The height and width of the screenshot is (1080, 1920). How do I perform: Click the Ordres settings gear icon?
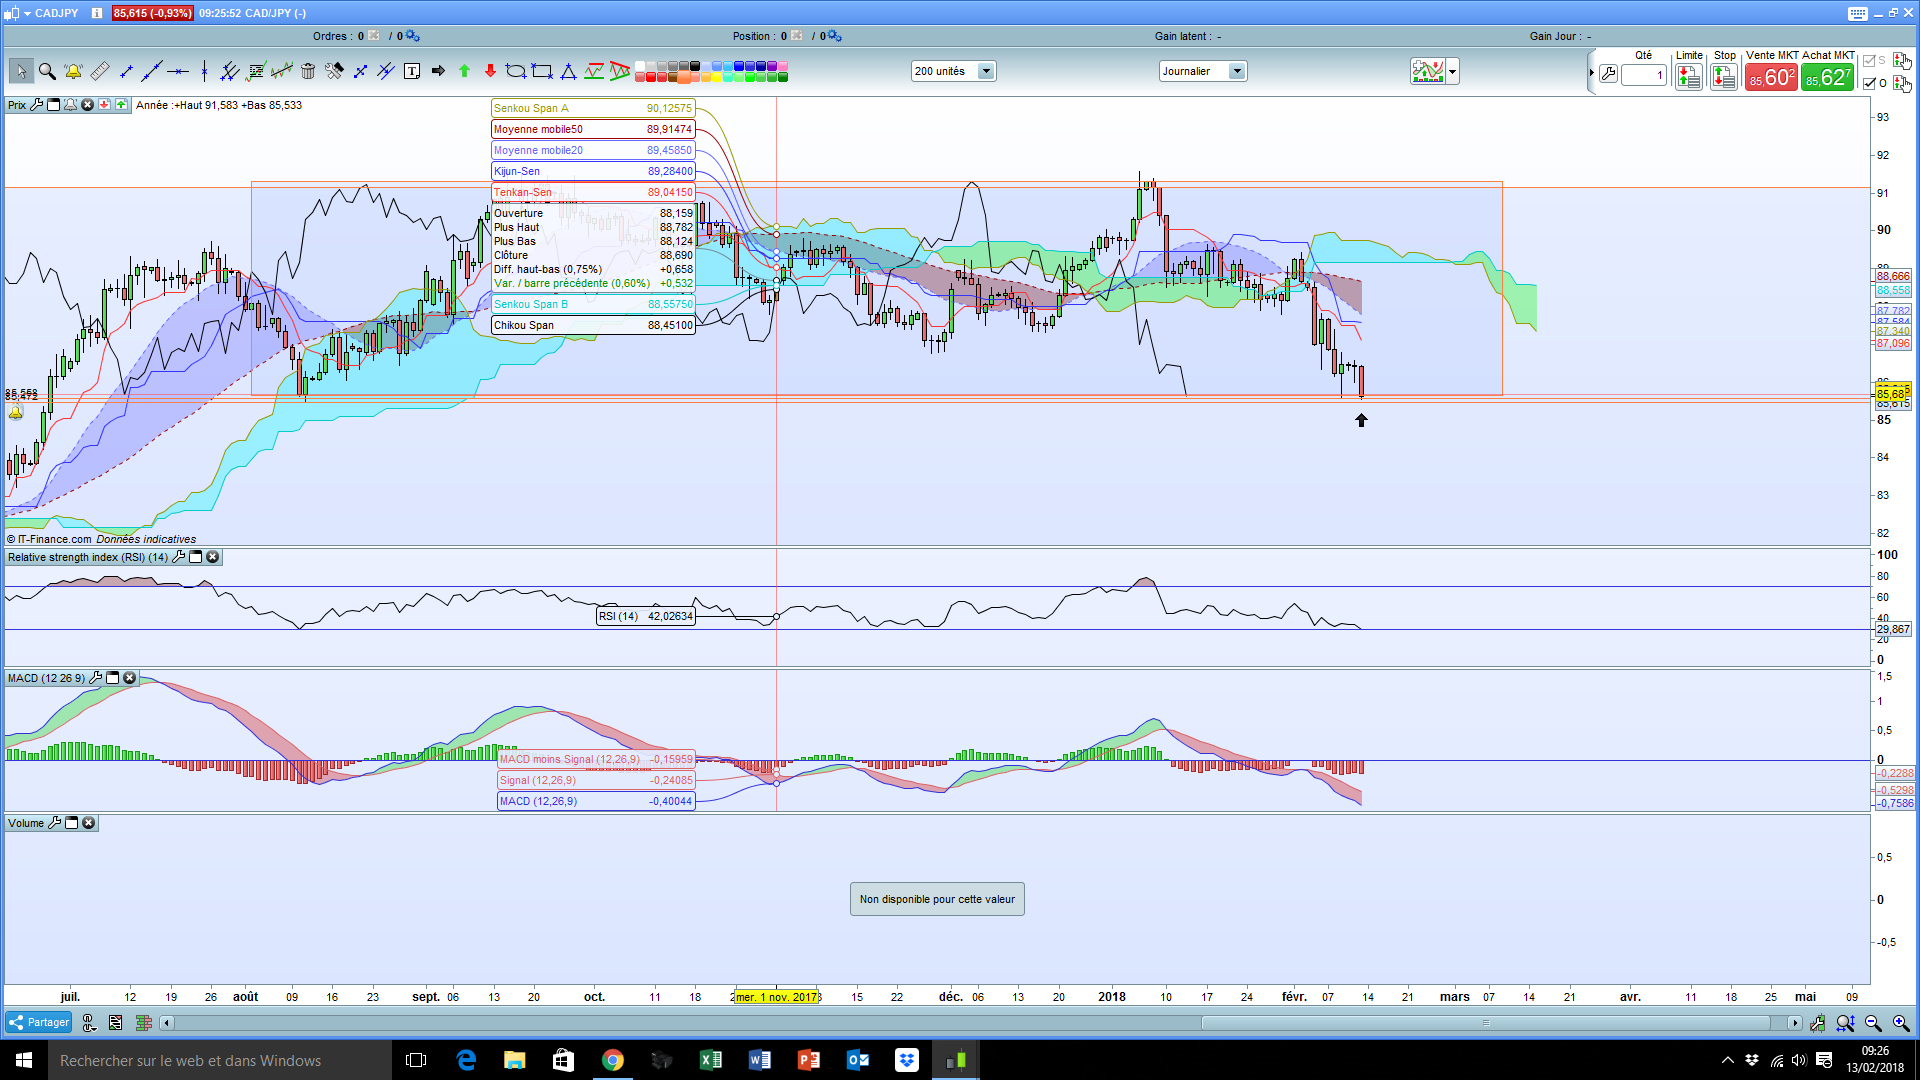click(x=413, y=36)
